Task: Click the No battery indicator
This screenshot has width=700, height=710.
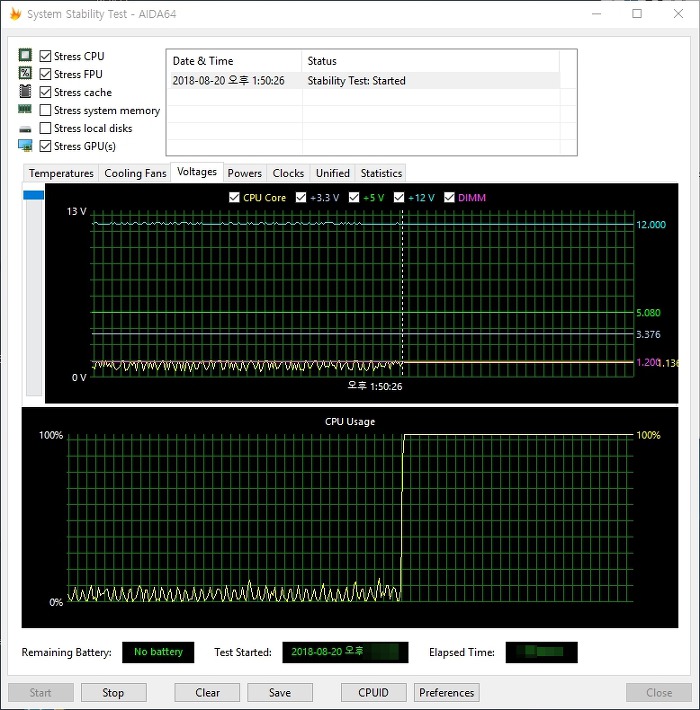Action: click(x=158, y=652)
